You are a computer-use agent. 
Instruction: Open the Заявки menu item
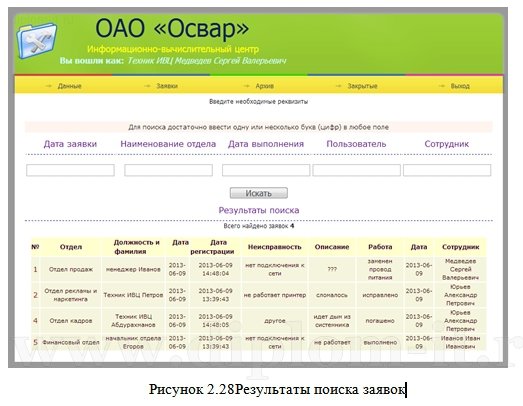pyautogui.click(x=167, y=86)
